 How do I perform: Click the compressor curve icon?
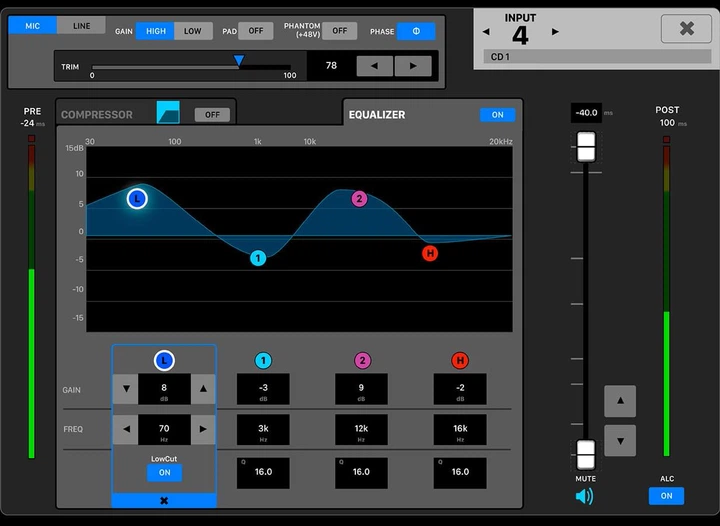tap(168, 112)
